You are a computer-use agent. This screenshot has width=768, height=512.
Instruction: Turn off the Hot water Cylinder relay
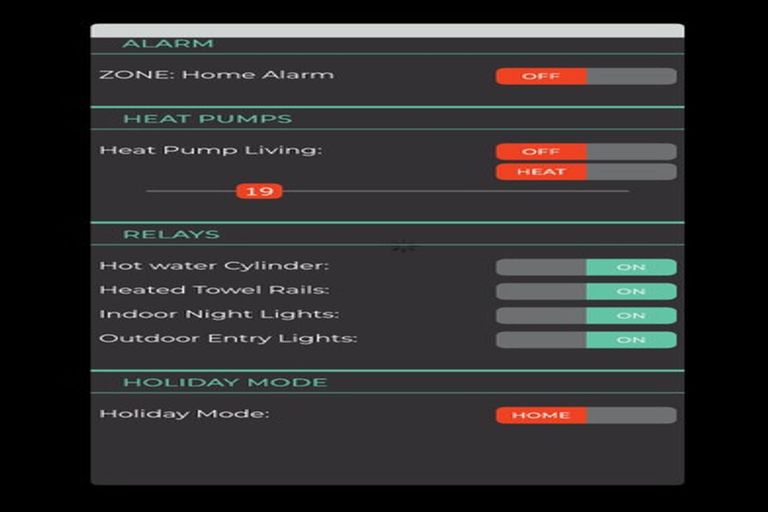(585, 267)
